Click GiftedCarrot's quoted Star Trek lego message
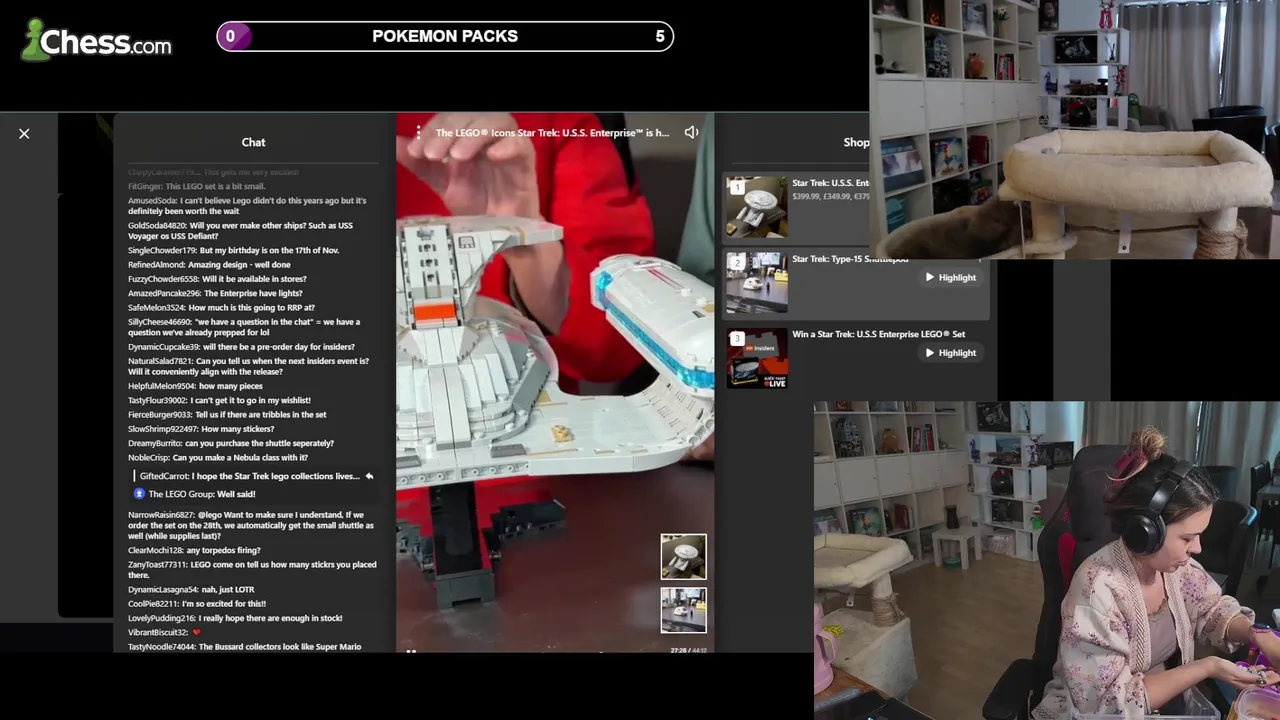This screenshot has width=1280, height=720. point(249,476)
